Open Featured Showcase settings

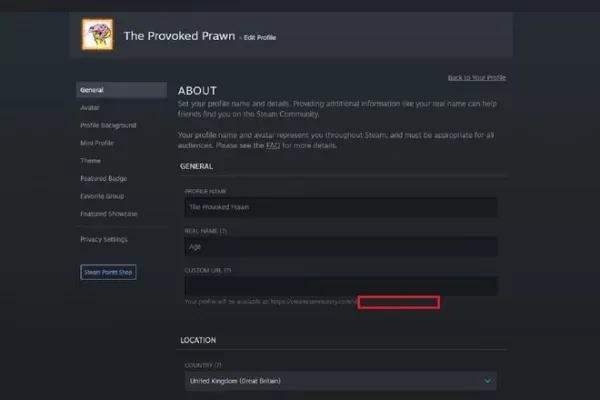[109, 214]
